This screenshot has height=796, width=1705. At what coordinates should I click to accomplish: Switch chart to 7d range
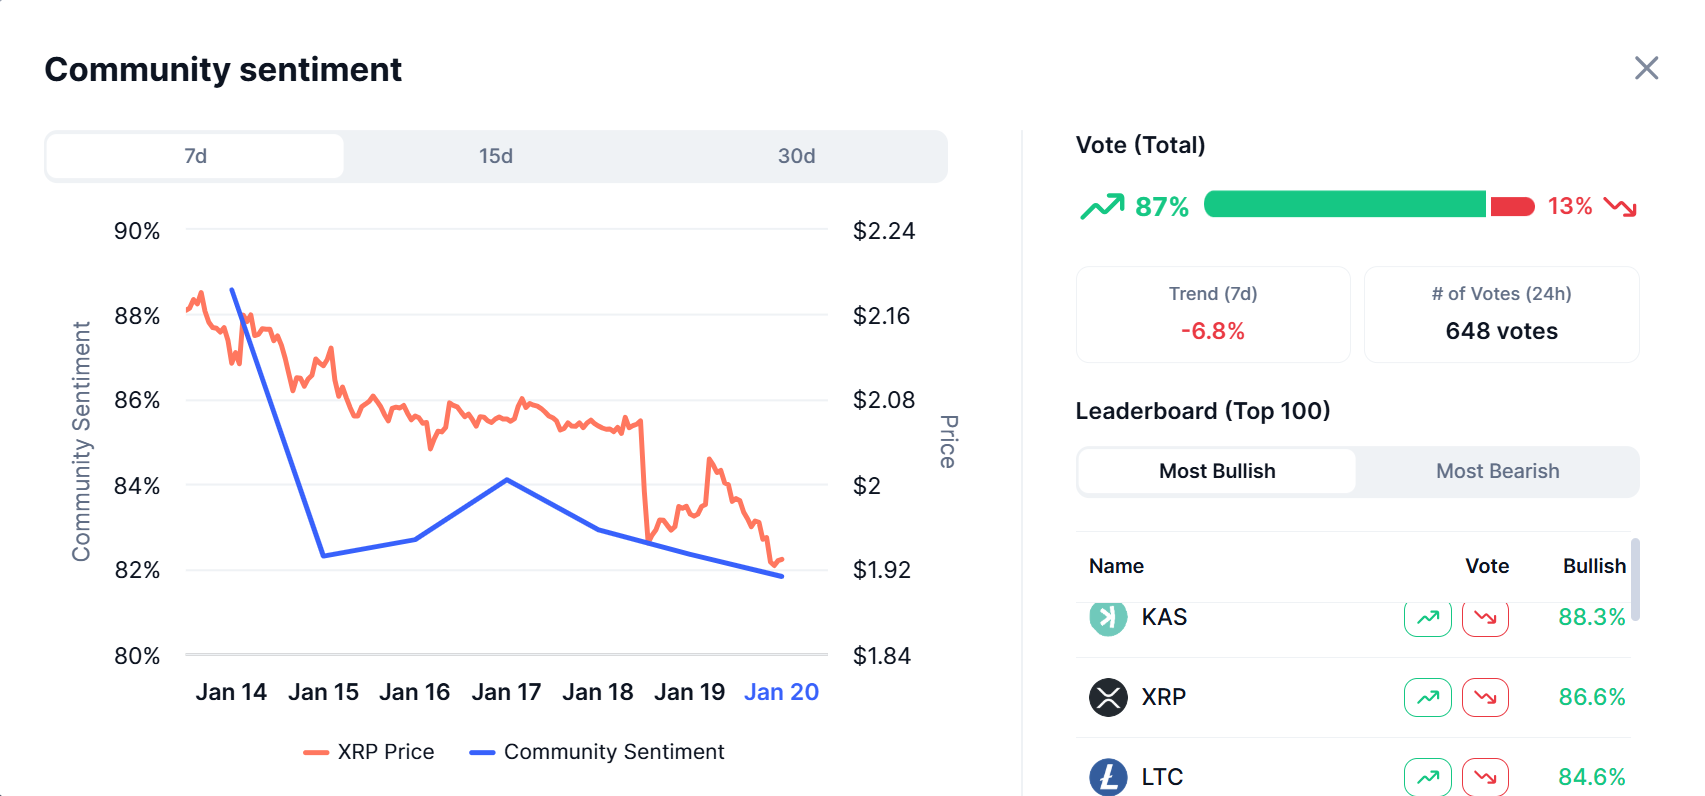click(x=196, y=156)
